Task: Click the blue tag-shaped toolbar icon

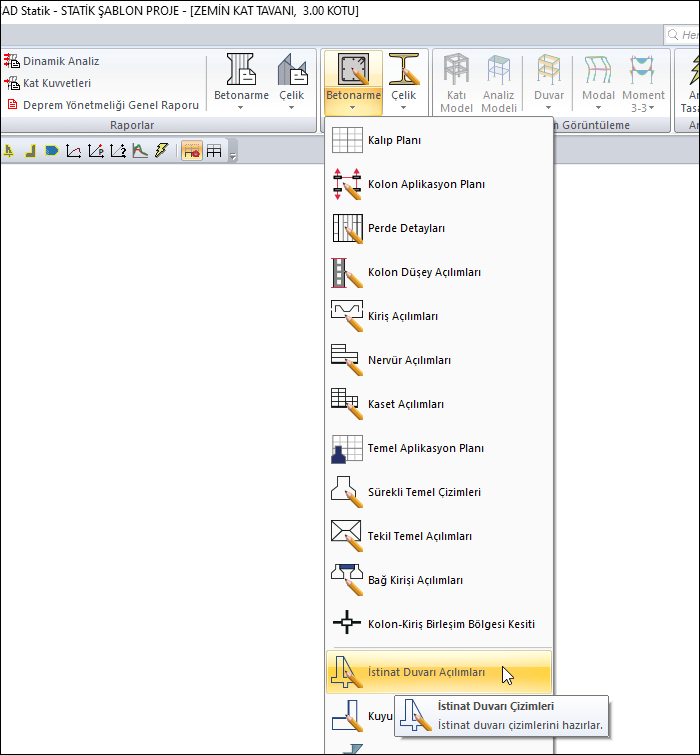Action: 52,151
